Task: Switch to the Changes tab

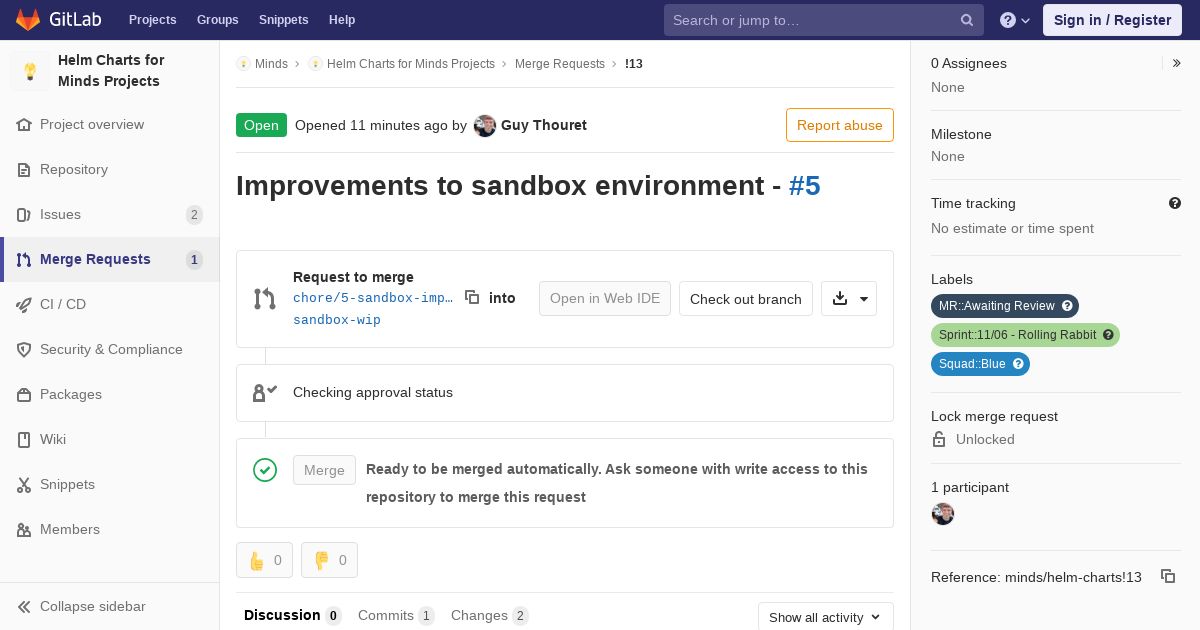Action: click(489, 615)
